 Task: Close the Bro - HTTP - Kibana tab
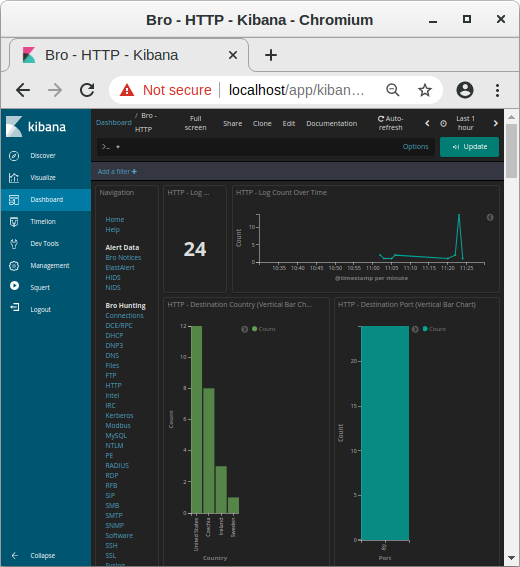click(233, 55)
